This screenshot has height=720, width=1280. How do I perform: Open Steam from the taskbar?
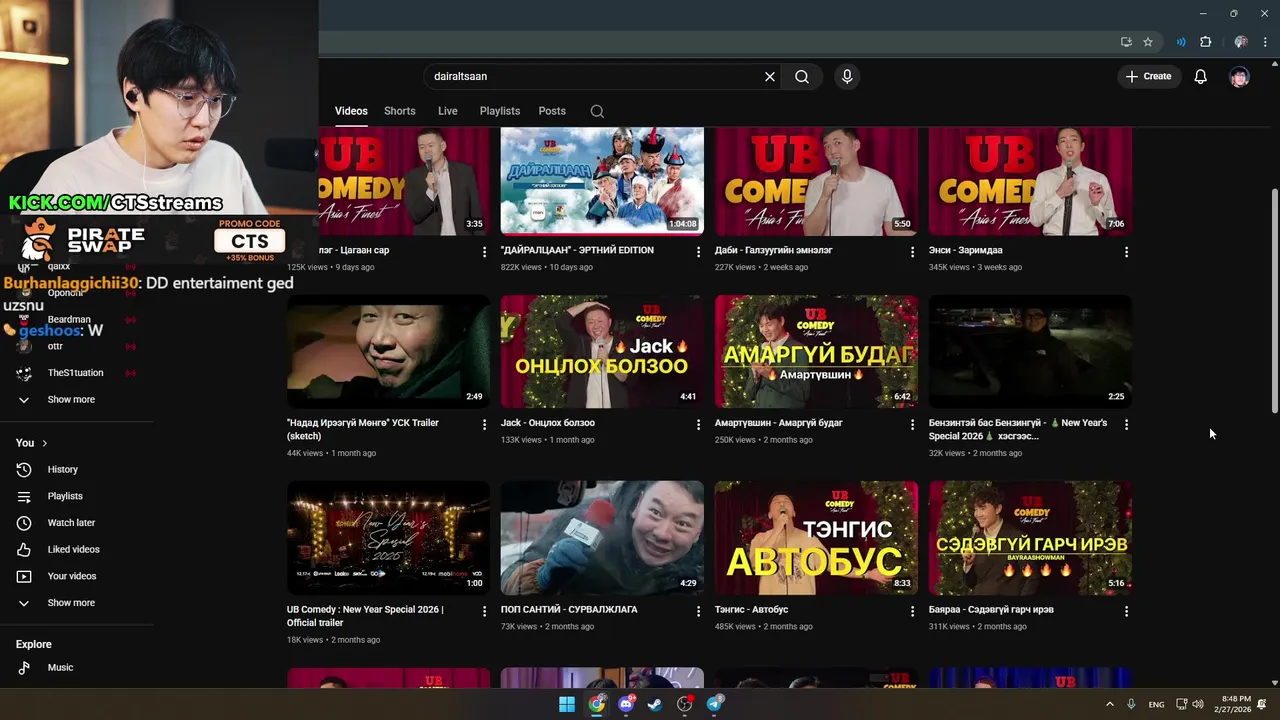[655, 704]
